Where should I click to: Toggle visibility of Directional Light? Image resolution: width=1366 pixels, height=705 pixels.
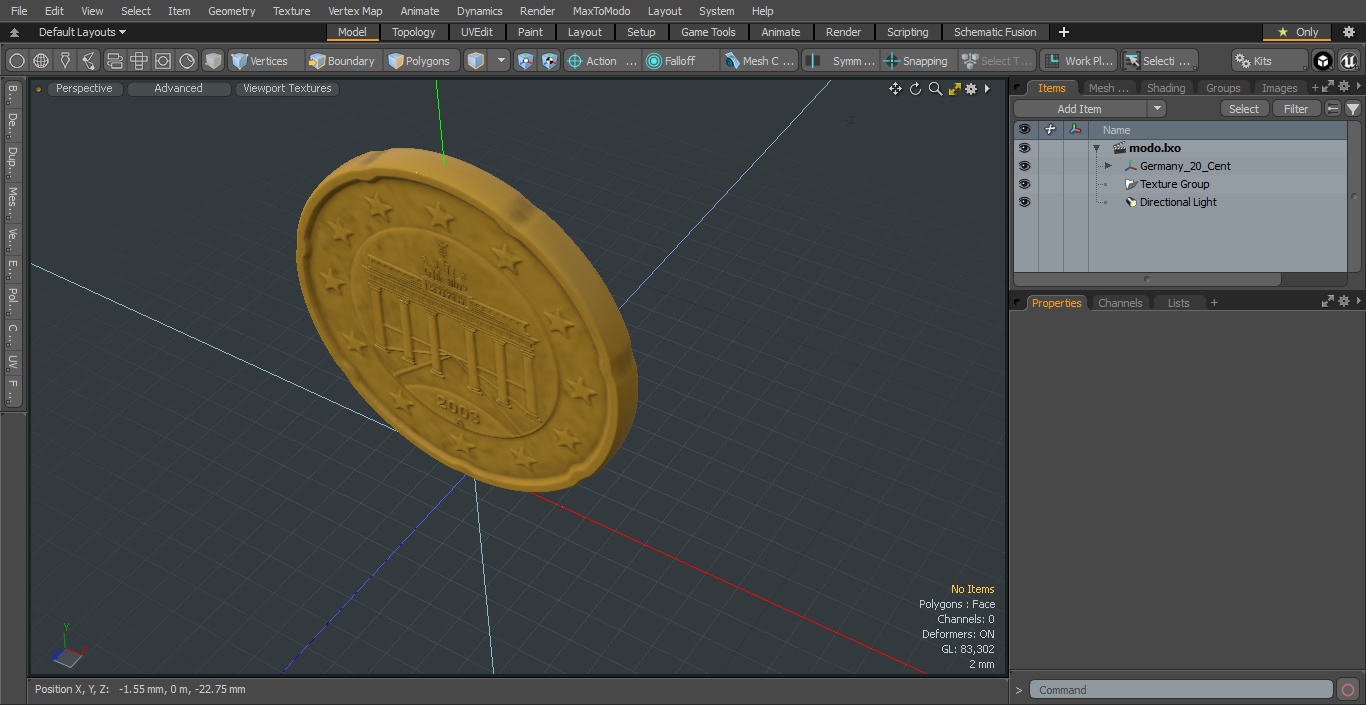tap(1024, 202)
